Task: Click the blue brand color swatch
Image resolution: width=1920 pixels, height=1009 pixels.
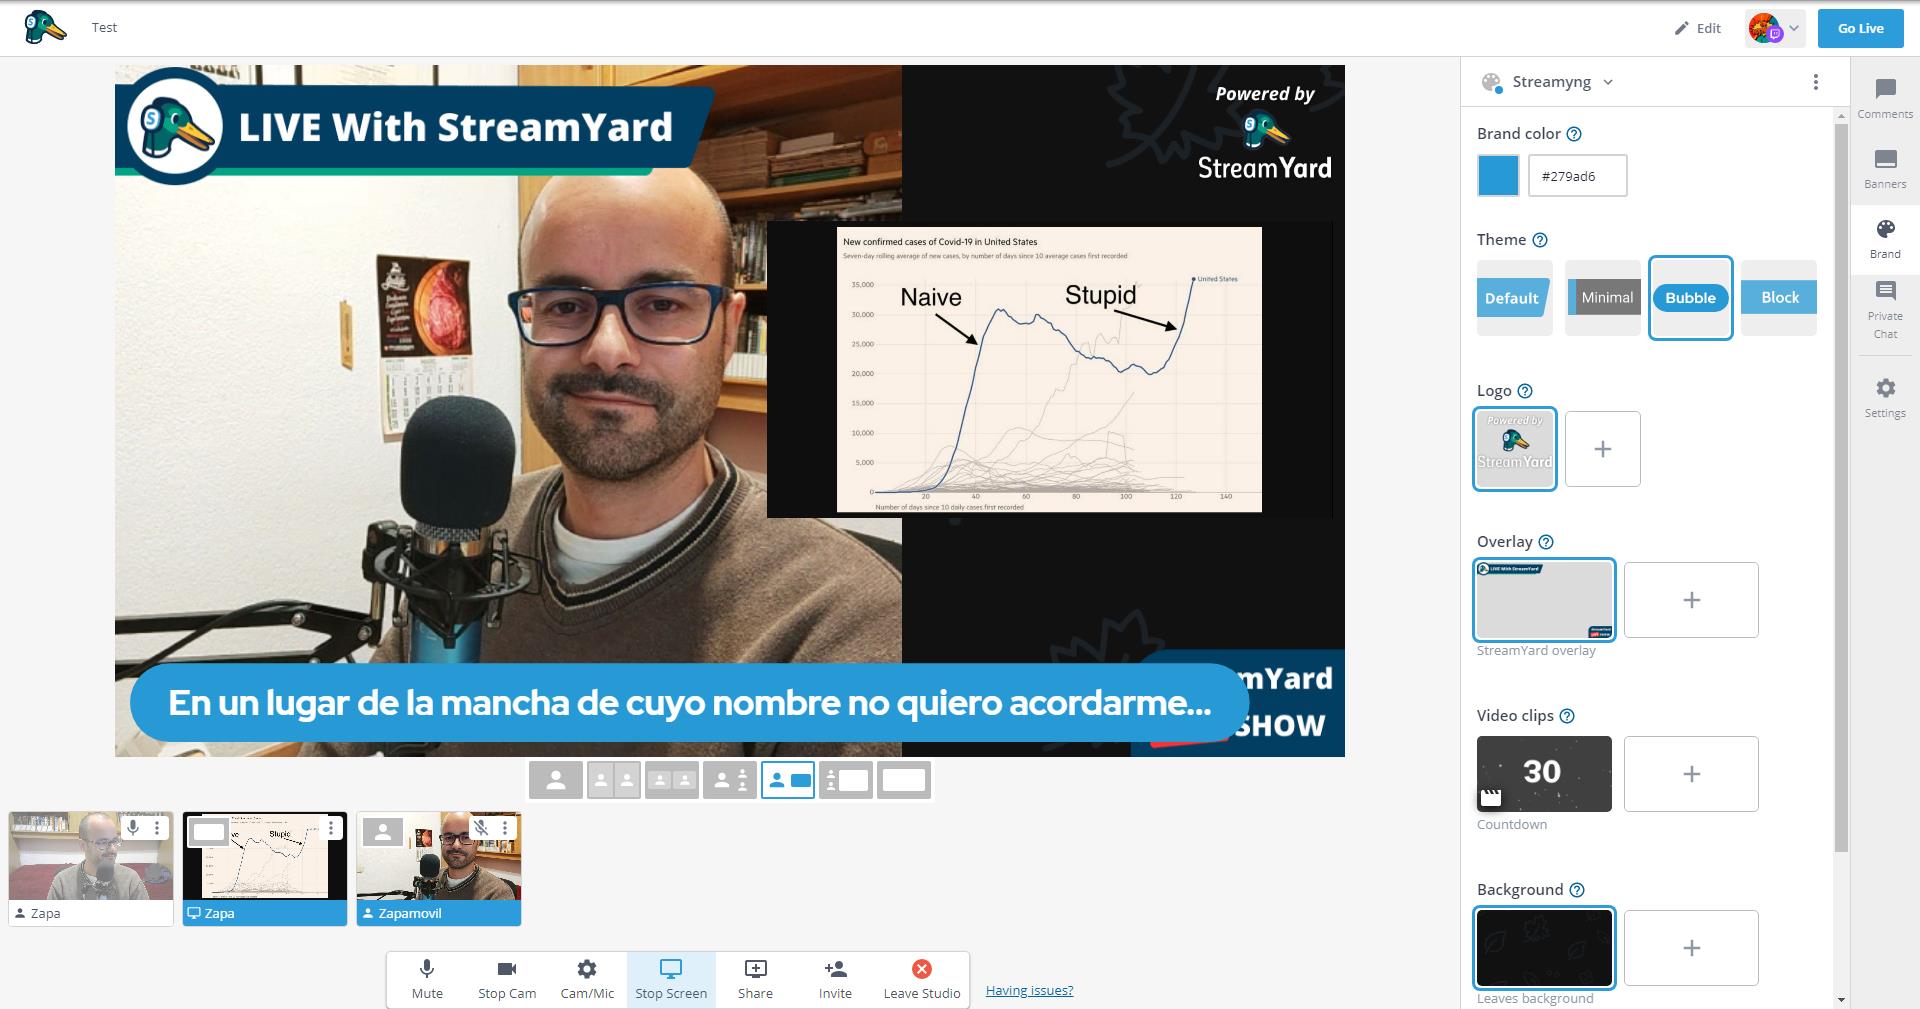Action: pos(1498,176)
